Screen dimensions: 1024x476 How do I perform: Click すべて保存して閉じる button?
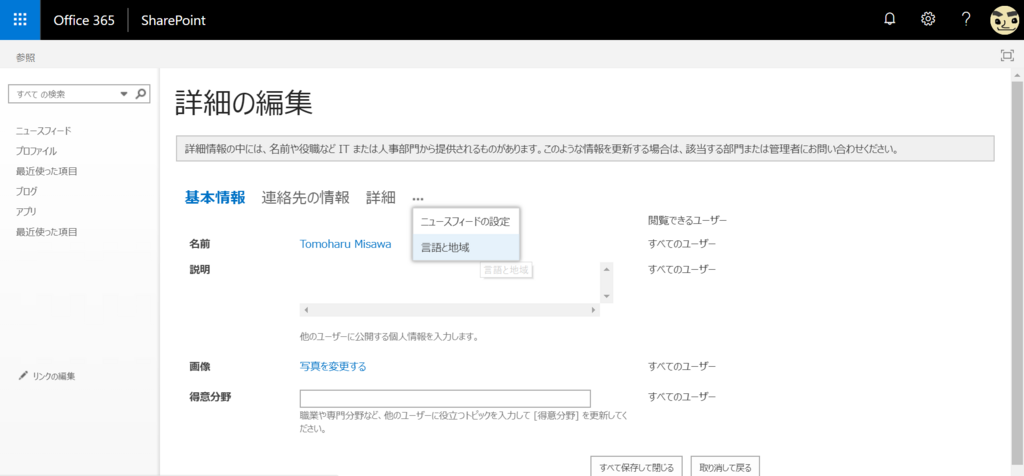pos(636,466)
